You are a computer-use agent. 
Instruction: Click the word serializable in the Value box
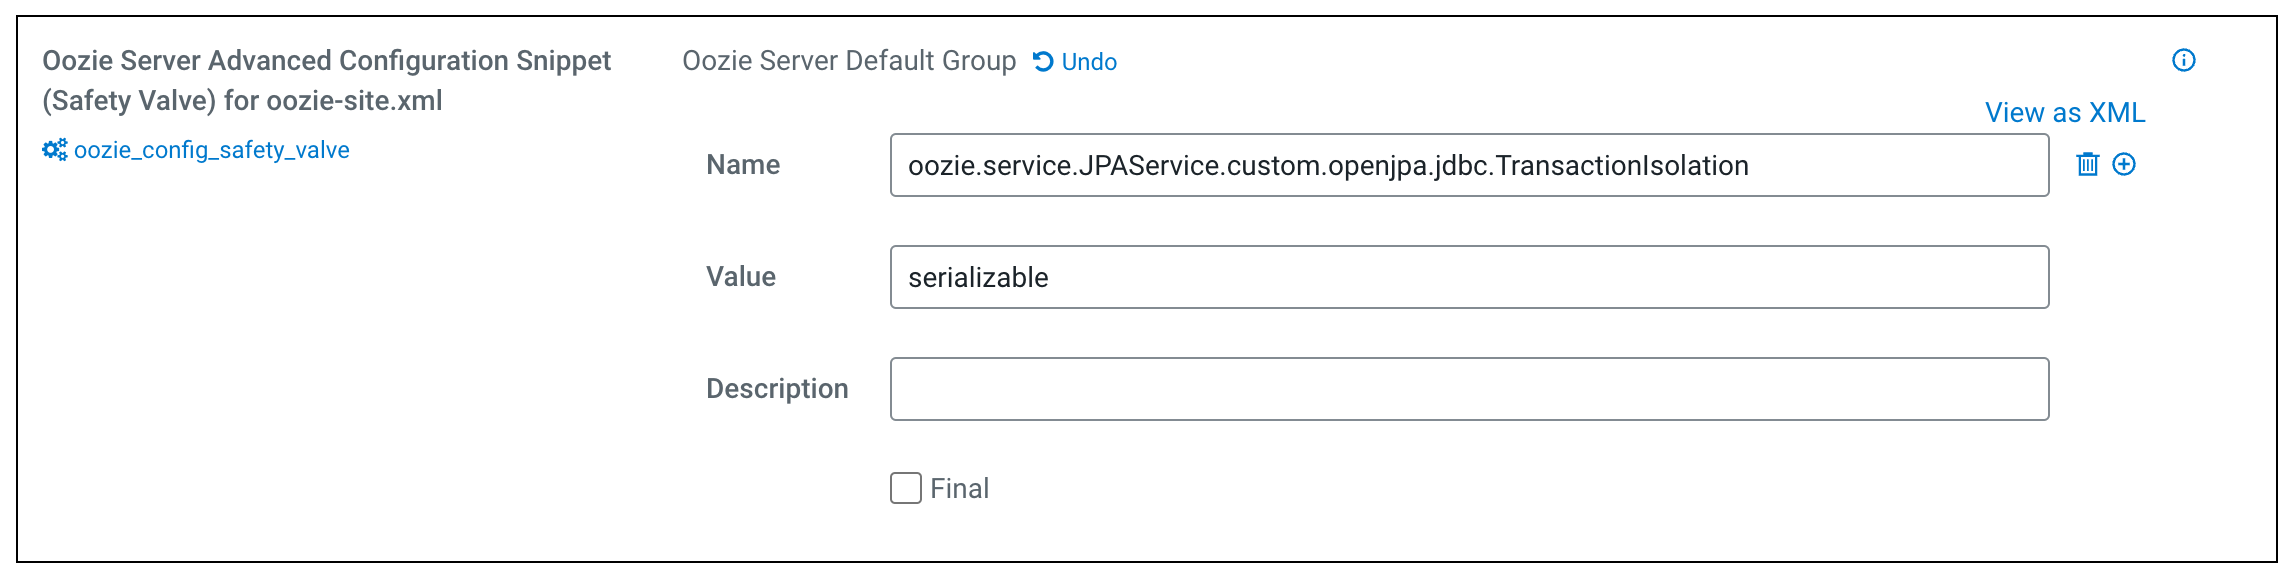coord(978,278)
